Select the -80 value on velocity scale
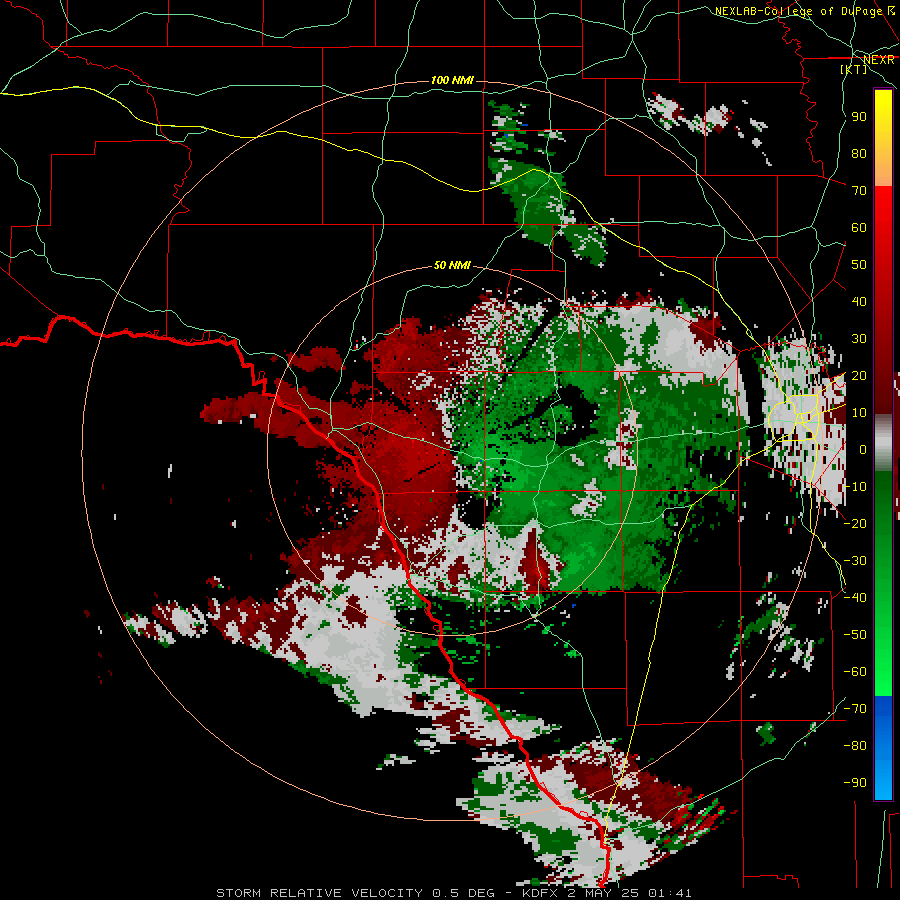The height and width of the screenshot is (900, 900). [855, 746]
